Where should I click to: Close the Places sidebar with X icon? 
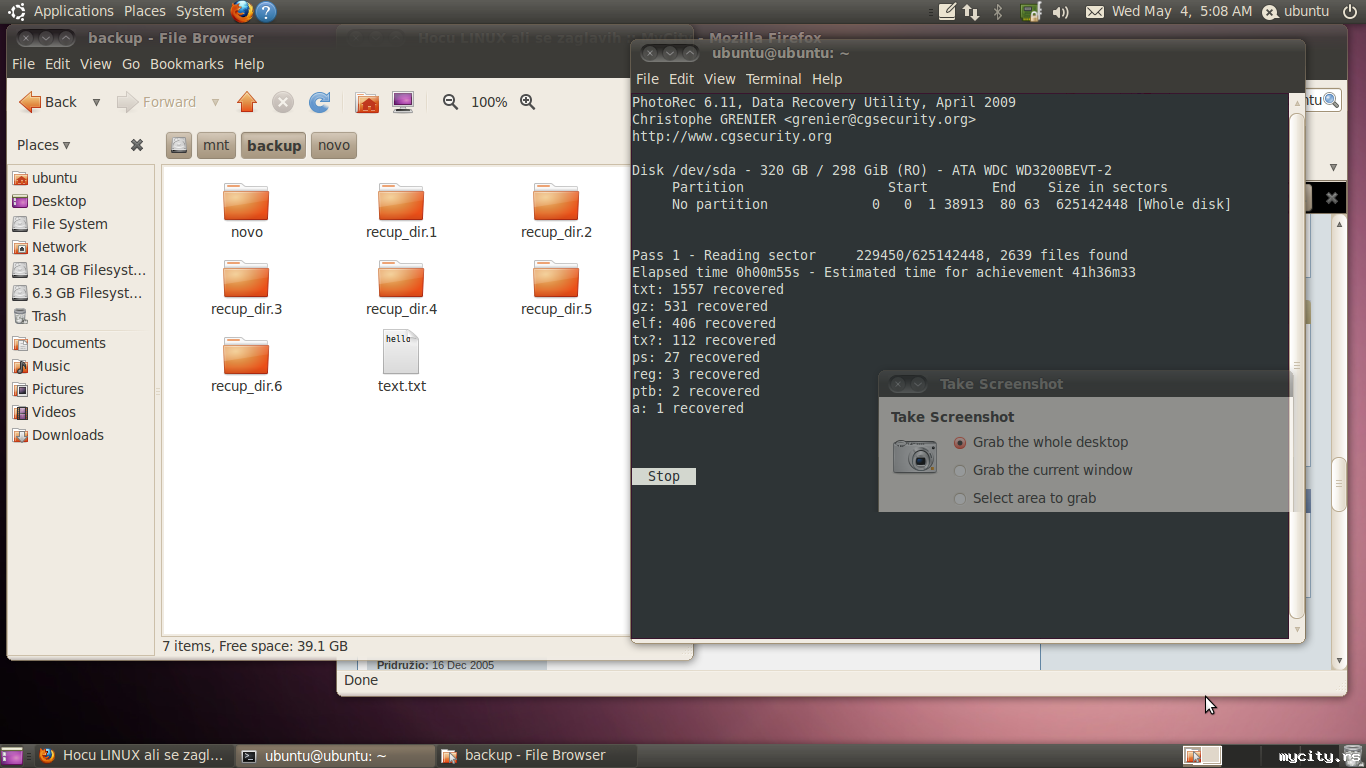point(137,145)
